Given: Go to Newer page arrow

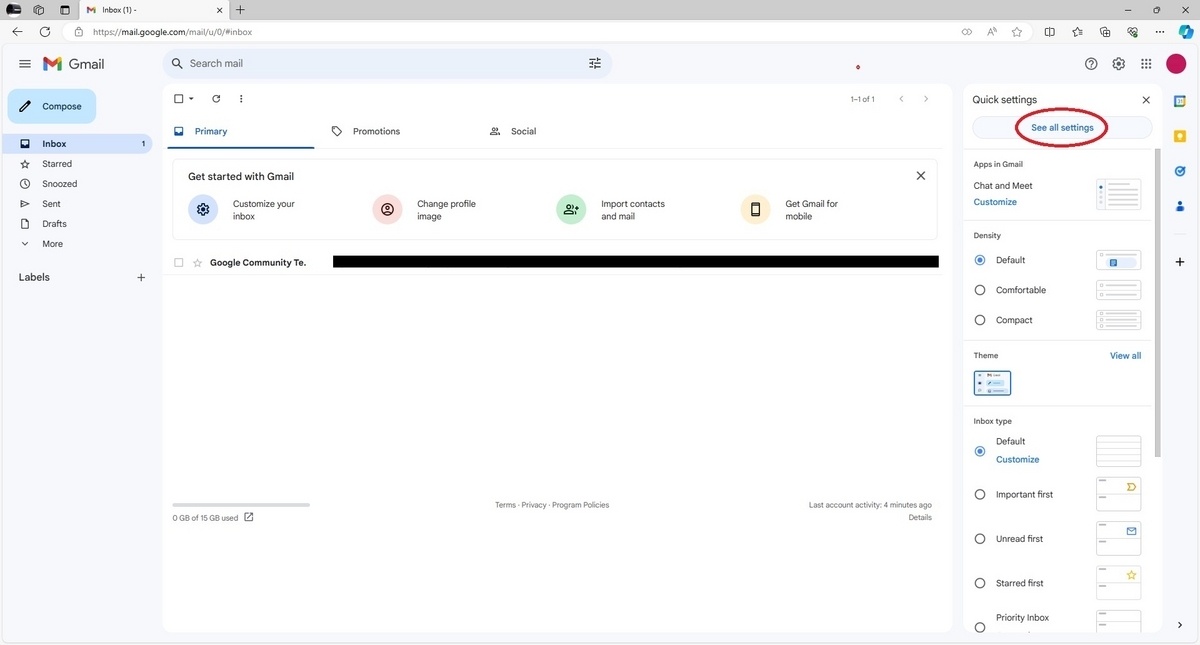Looking at the screenshot, I should [x=901, y=99].
